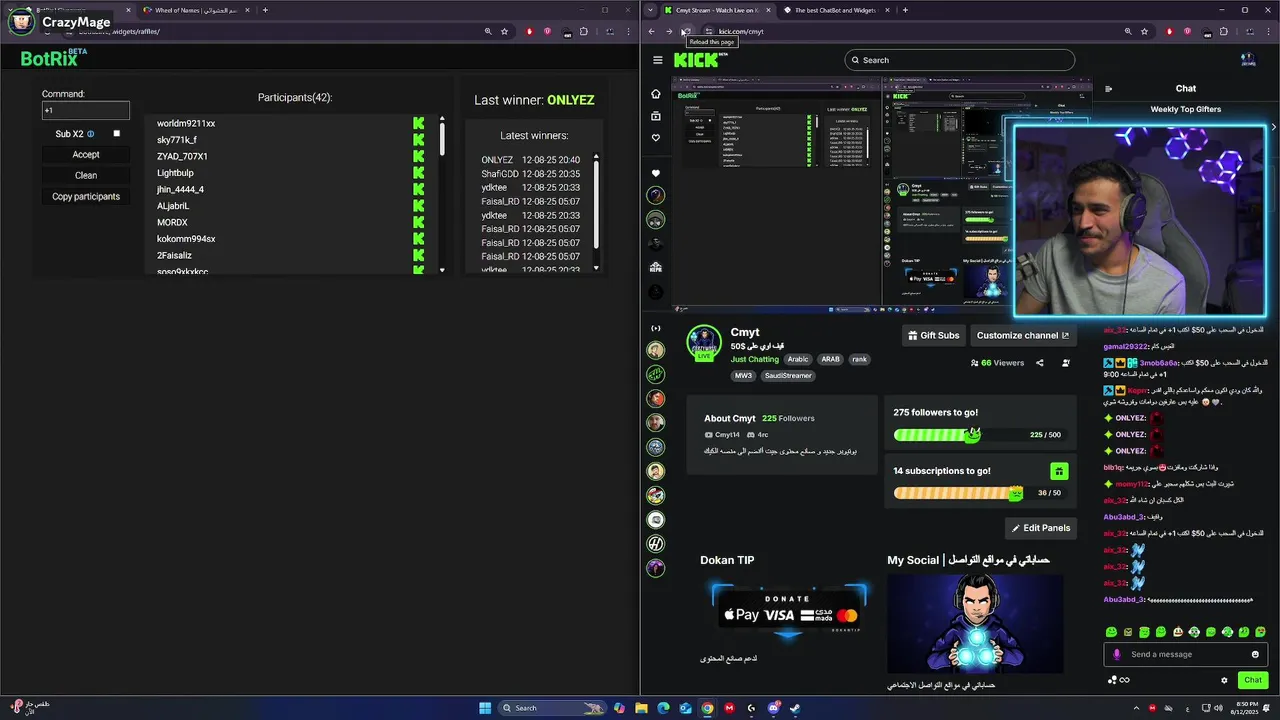Zoom icon in Kick window address bar
Viewport: 1280px width, 720px height.
pyautogui.click(x=1128, y=31)
